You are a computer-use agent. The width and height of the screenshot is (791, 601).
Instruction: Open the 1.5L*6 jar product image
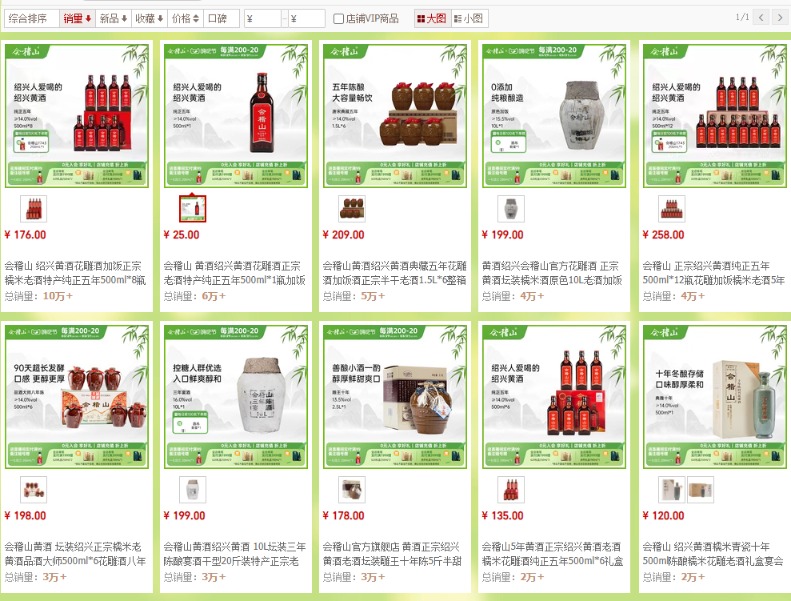pos(395,116)
